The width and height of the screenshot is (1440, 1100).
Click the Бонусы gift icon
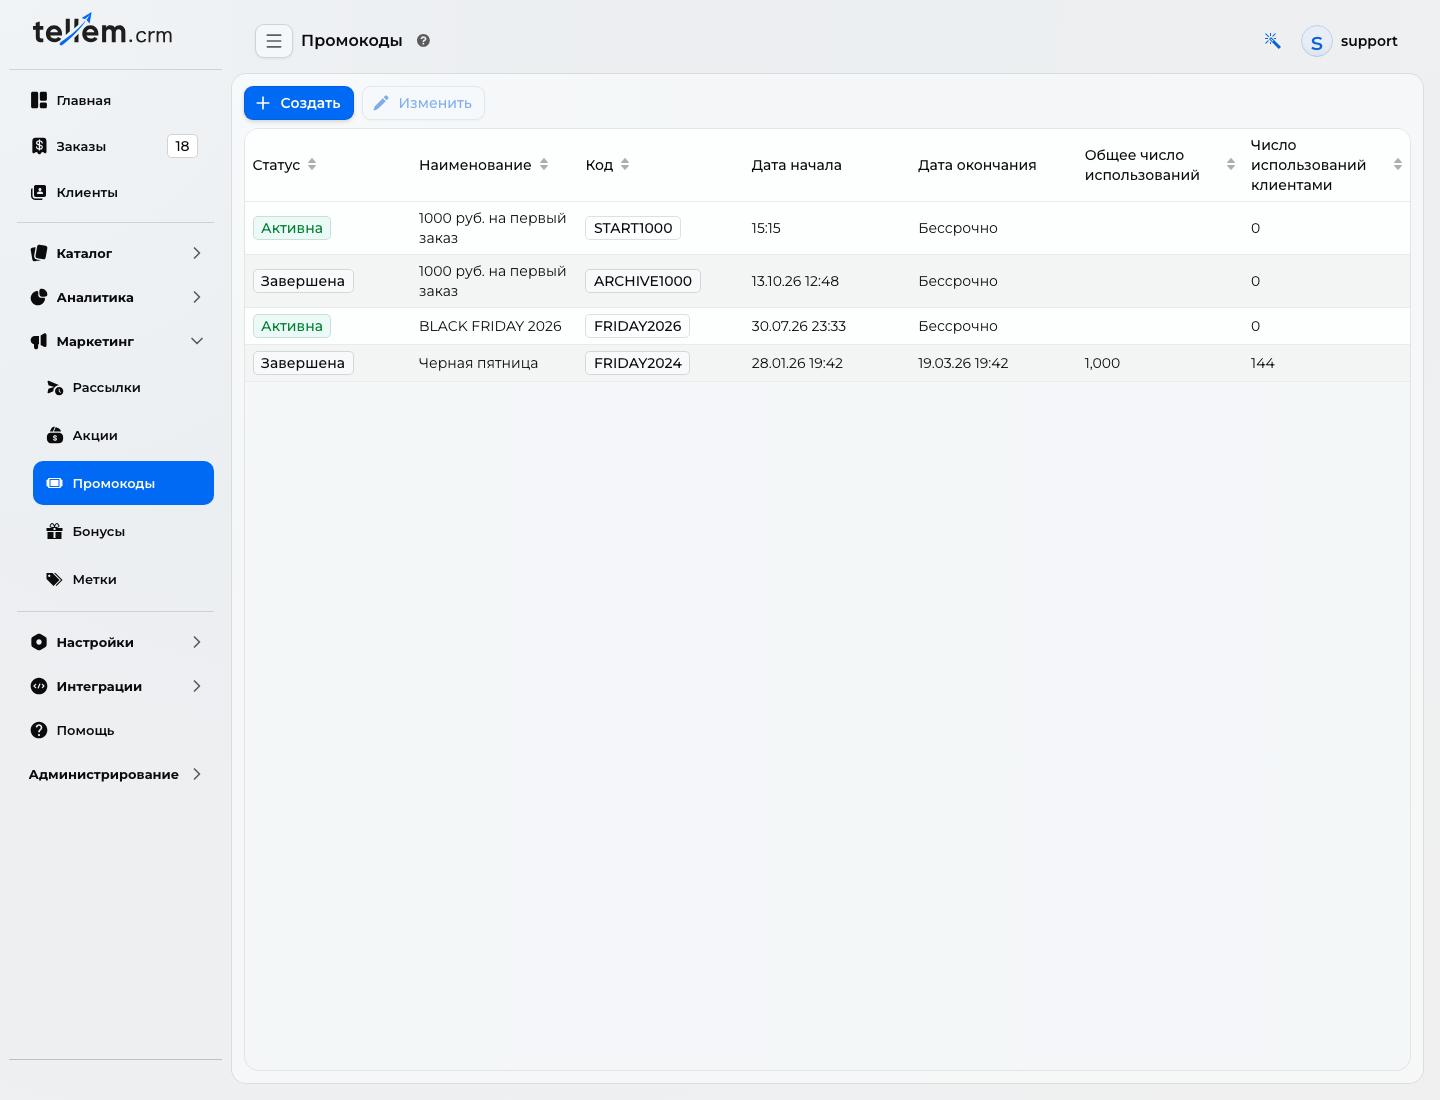coord(55,531)
